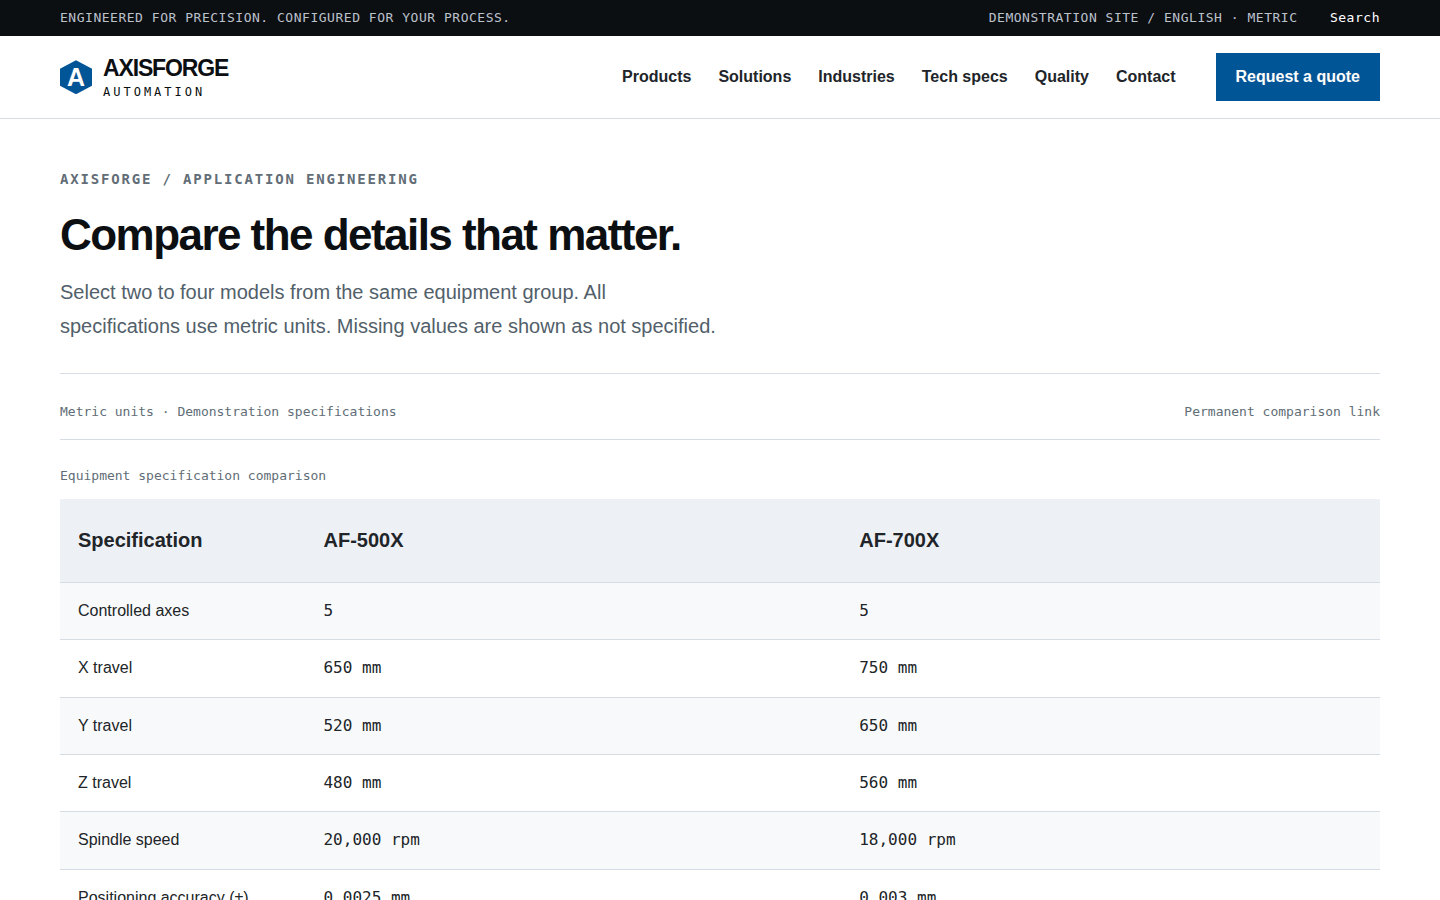
Task: Click the 650 mm X travel value for AF-500X
Action: 352,668
